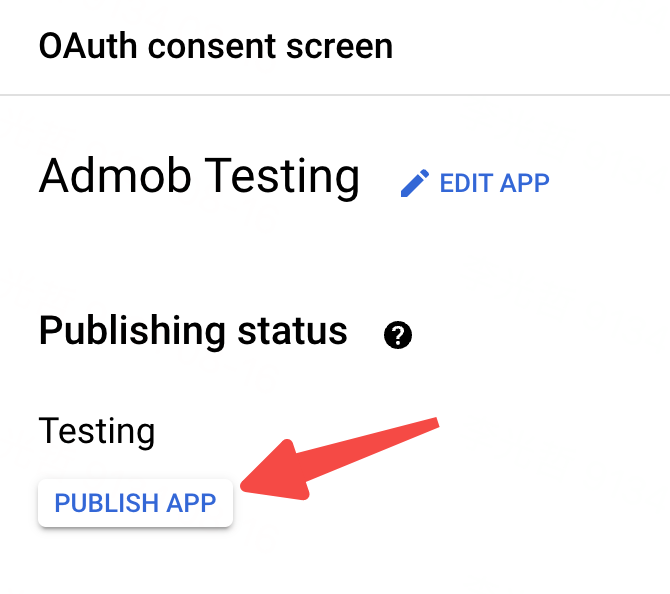Click the Publishing status heading
The image size is (670, 594).
click(193, 331)
